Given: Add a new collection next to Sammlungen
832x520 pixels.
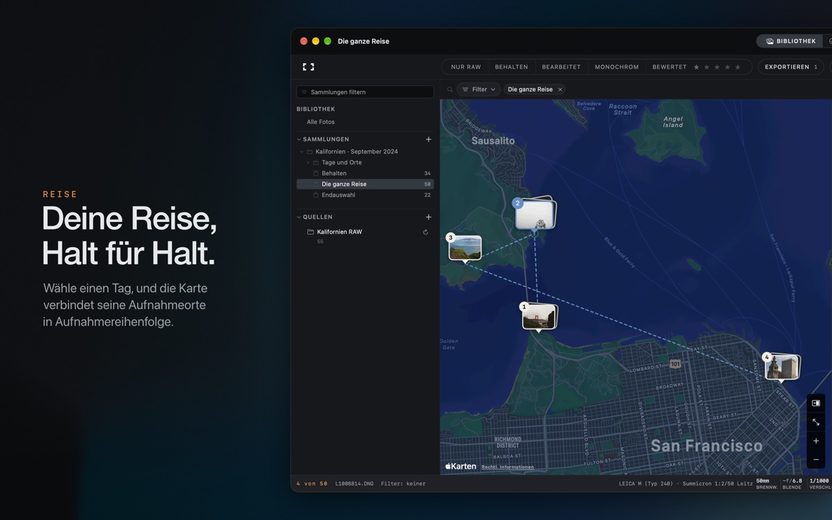Looking at the screenshot, I should pyautogui.click(x=428, y=140).
